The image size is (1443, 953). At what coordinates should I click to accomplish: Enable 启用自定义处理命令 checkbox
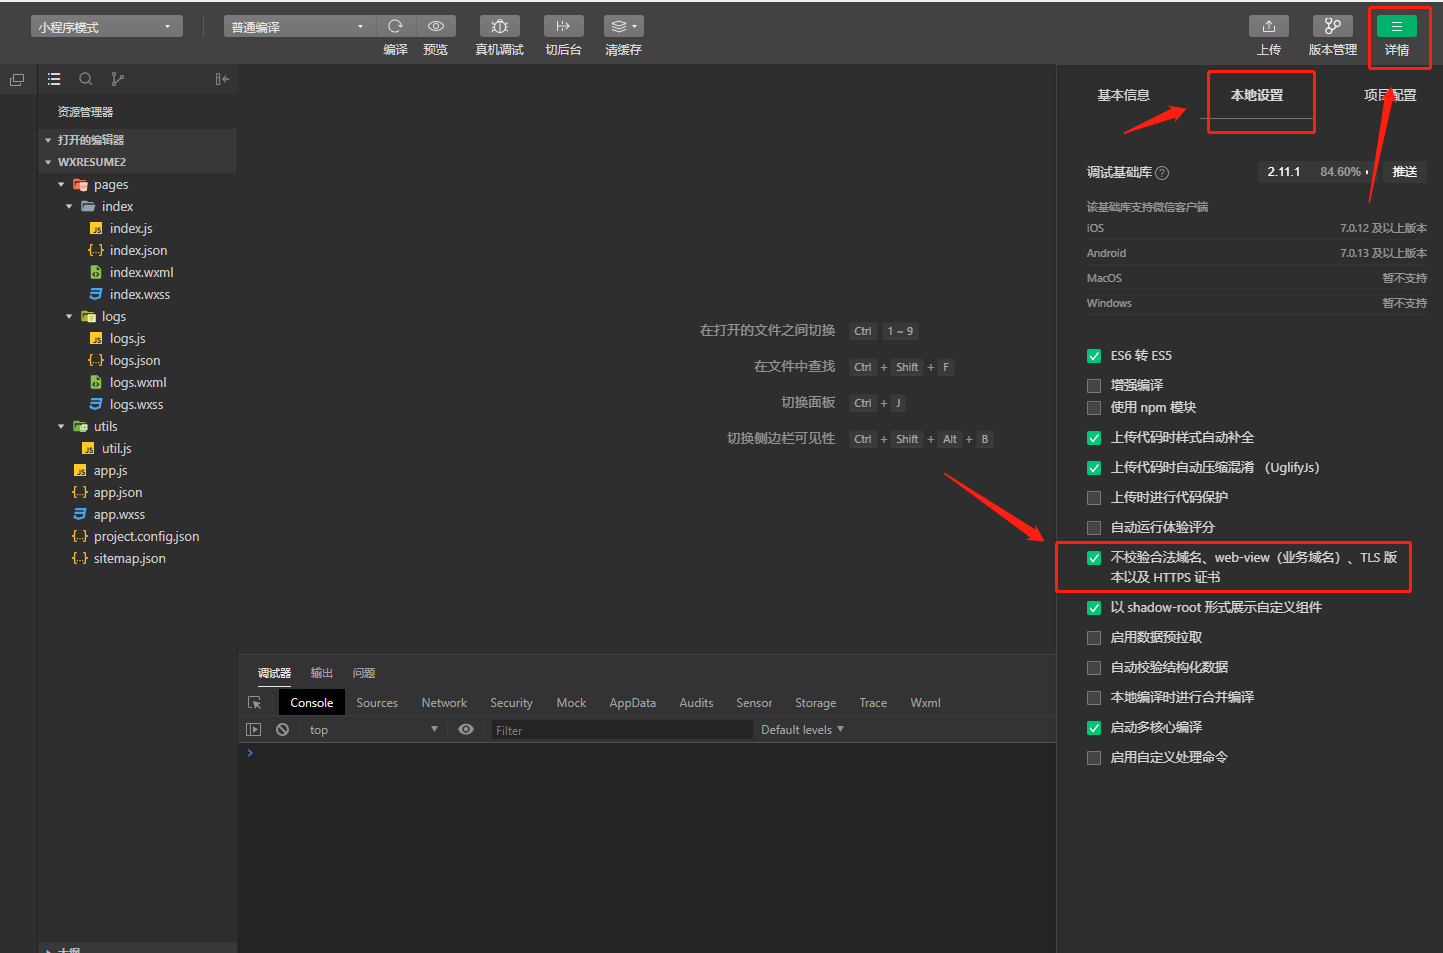coord(1094,758)
